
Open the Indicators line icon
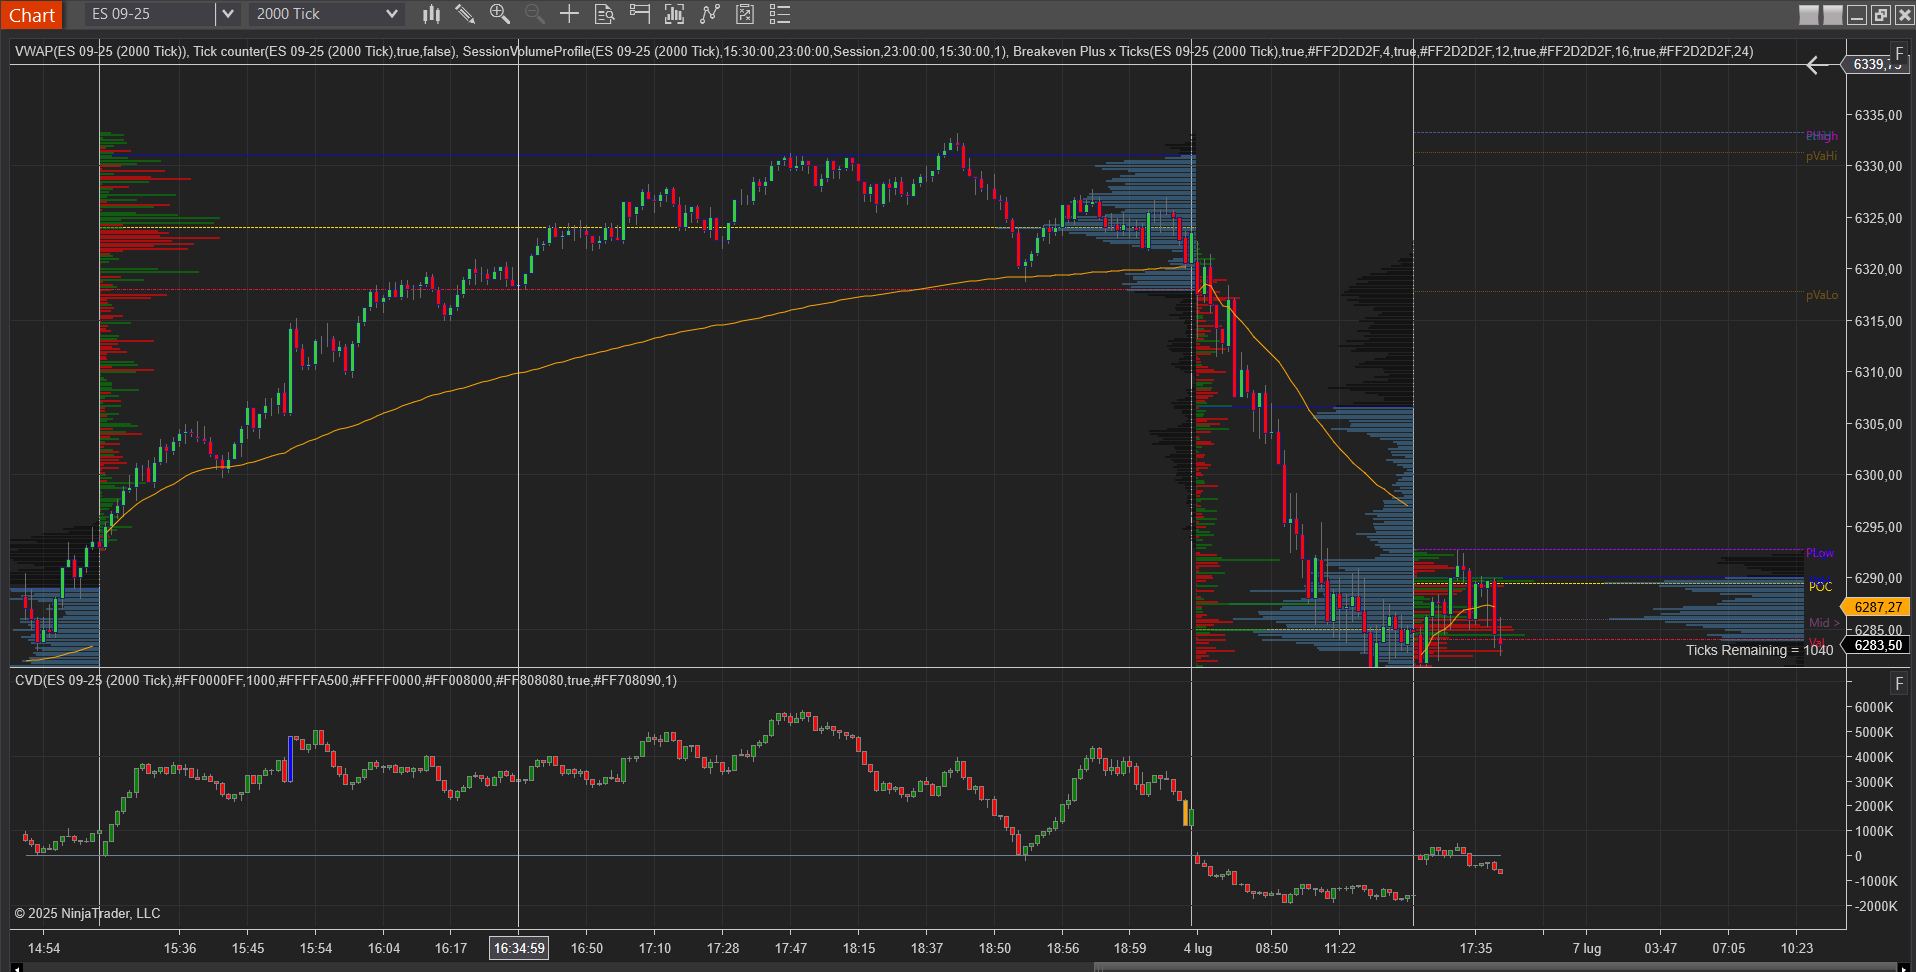(x=710, y=14)
